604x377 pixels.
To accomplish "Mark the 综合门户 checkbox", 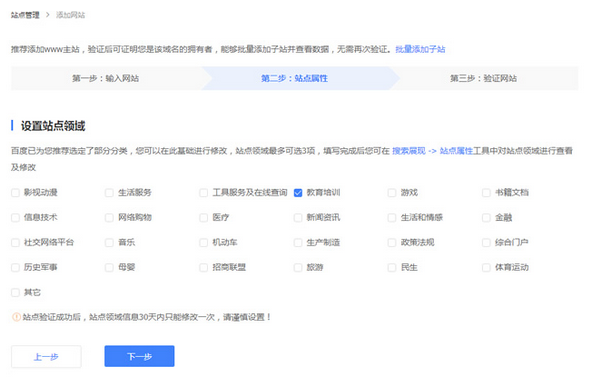I will click(486, 243).
